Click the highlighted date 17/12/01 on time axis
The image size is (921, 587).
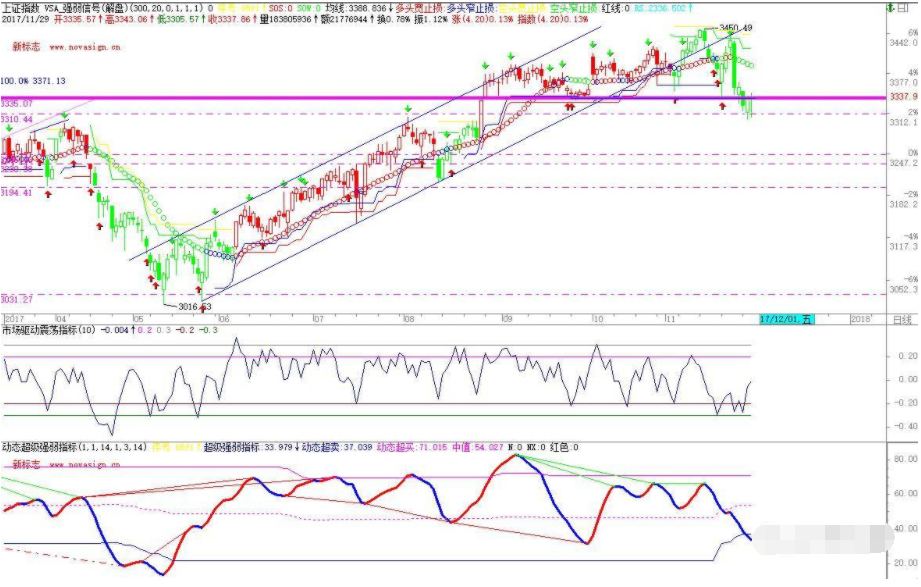786,319
